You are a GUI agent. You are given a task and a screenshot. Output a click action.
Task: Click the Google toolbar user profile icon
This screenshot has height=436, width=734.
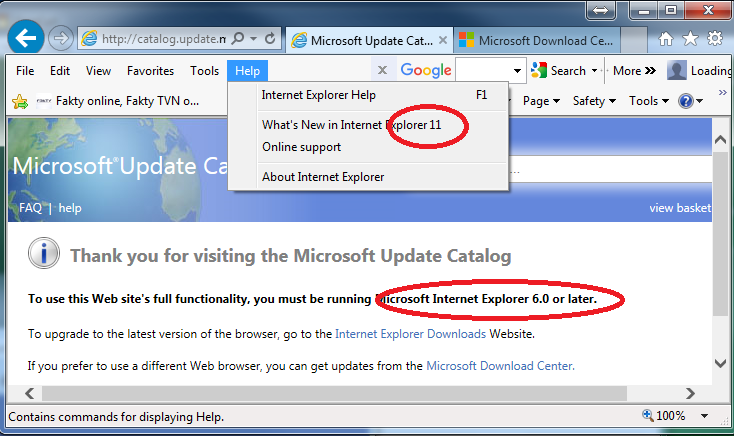[676, 70]
